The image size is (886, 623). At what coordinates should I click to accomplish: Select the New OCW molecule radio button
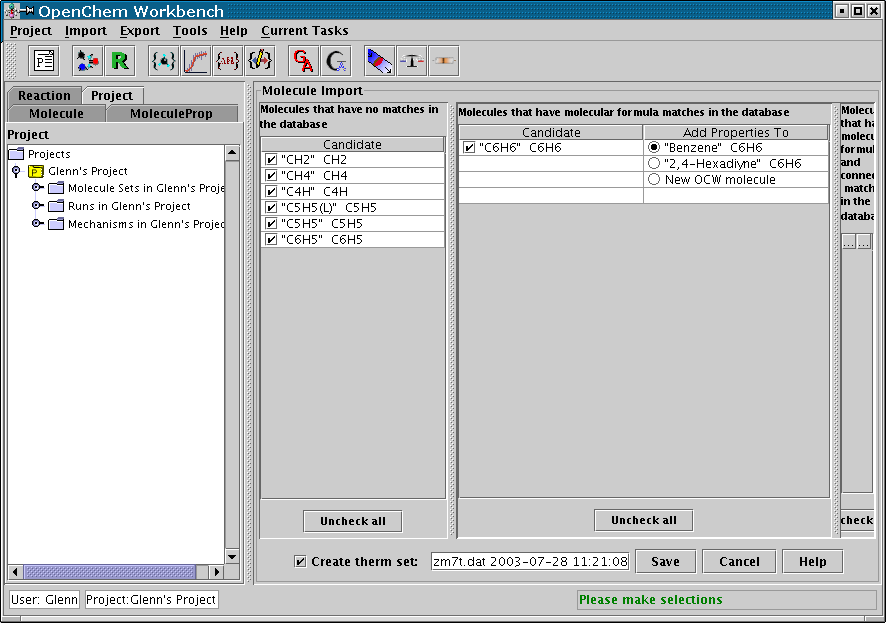click(x=654, y=180)
